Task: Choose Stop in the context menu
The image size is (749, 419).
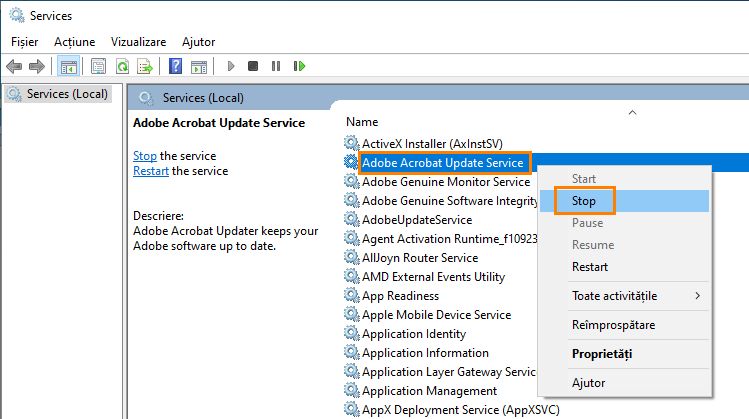Action: tap(624, 201)
